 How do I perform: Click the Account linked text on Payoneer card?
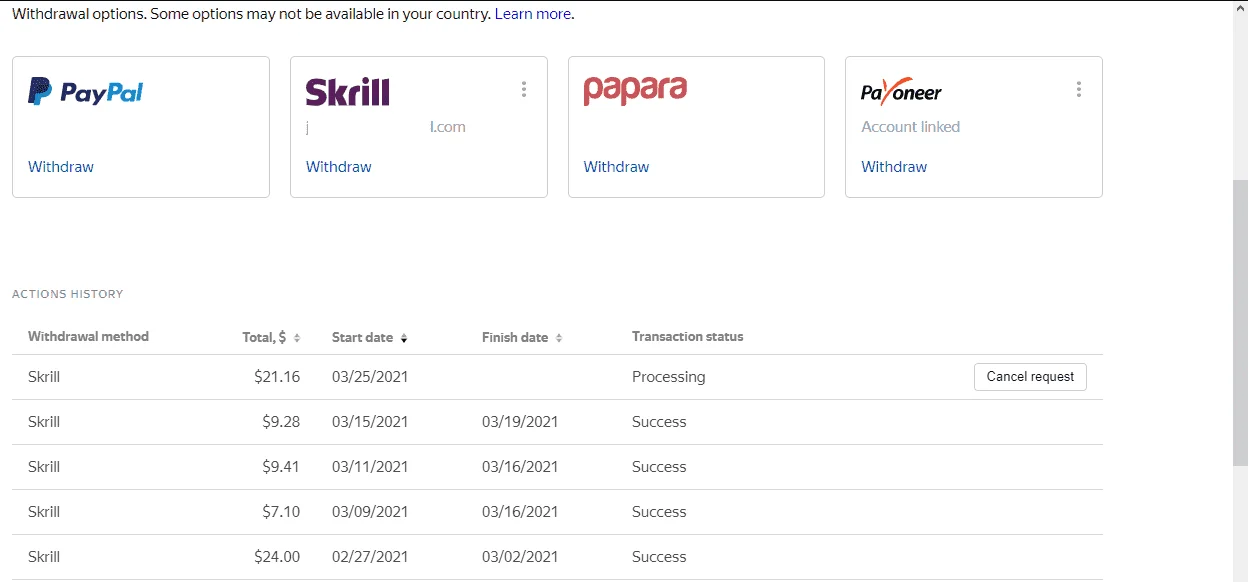pos(910,127)
